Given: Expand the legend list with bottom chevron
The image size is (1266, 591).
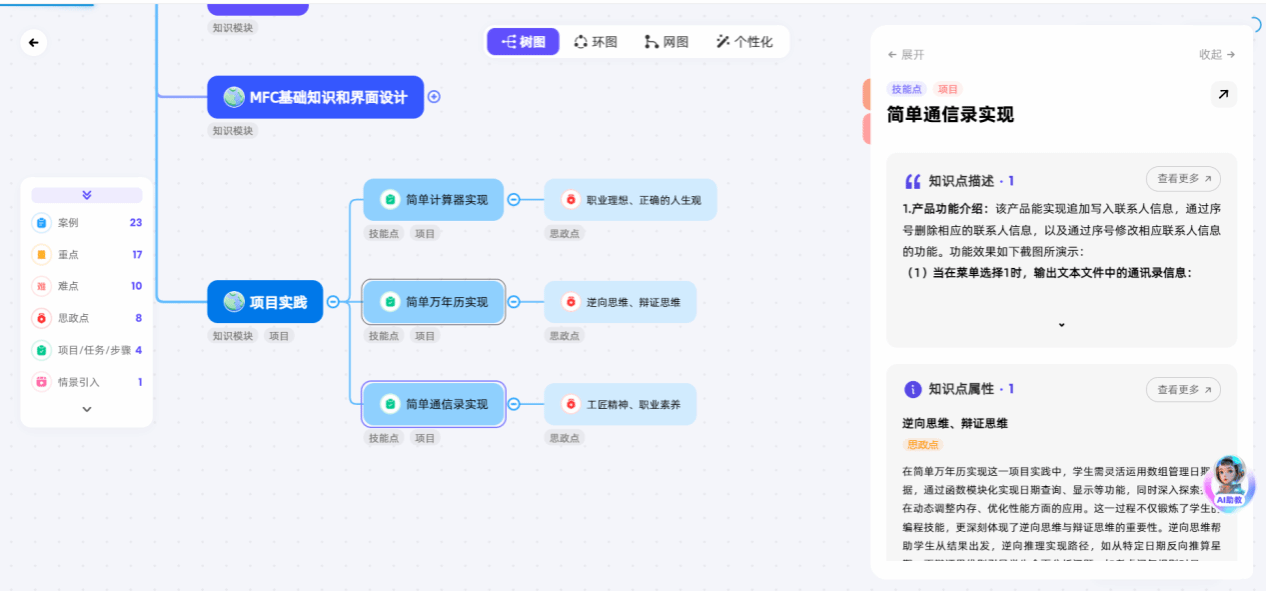Looking at the screenshot, I should pos(87,409).
